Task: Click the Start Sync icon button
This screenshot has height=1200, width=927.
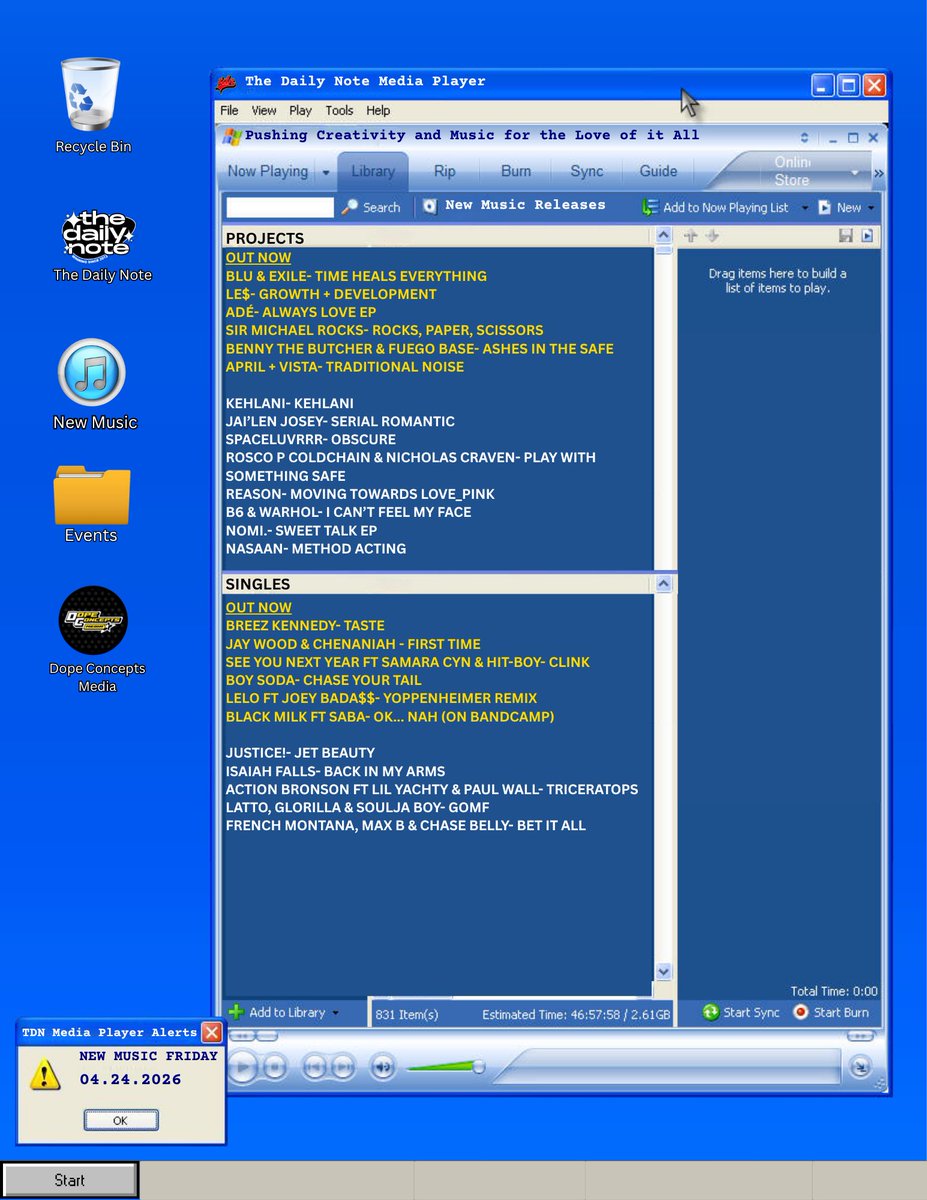Action: (x=711, y=1012)
